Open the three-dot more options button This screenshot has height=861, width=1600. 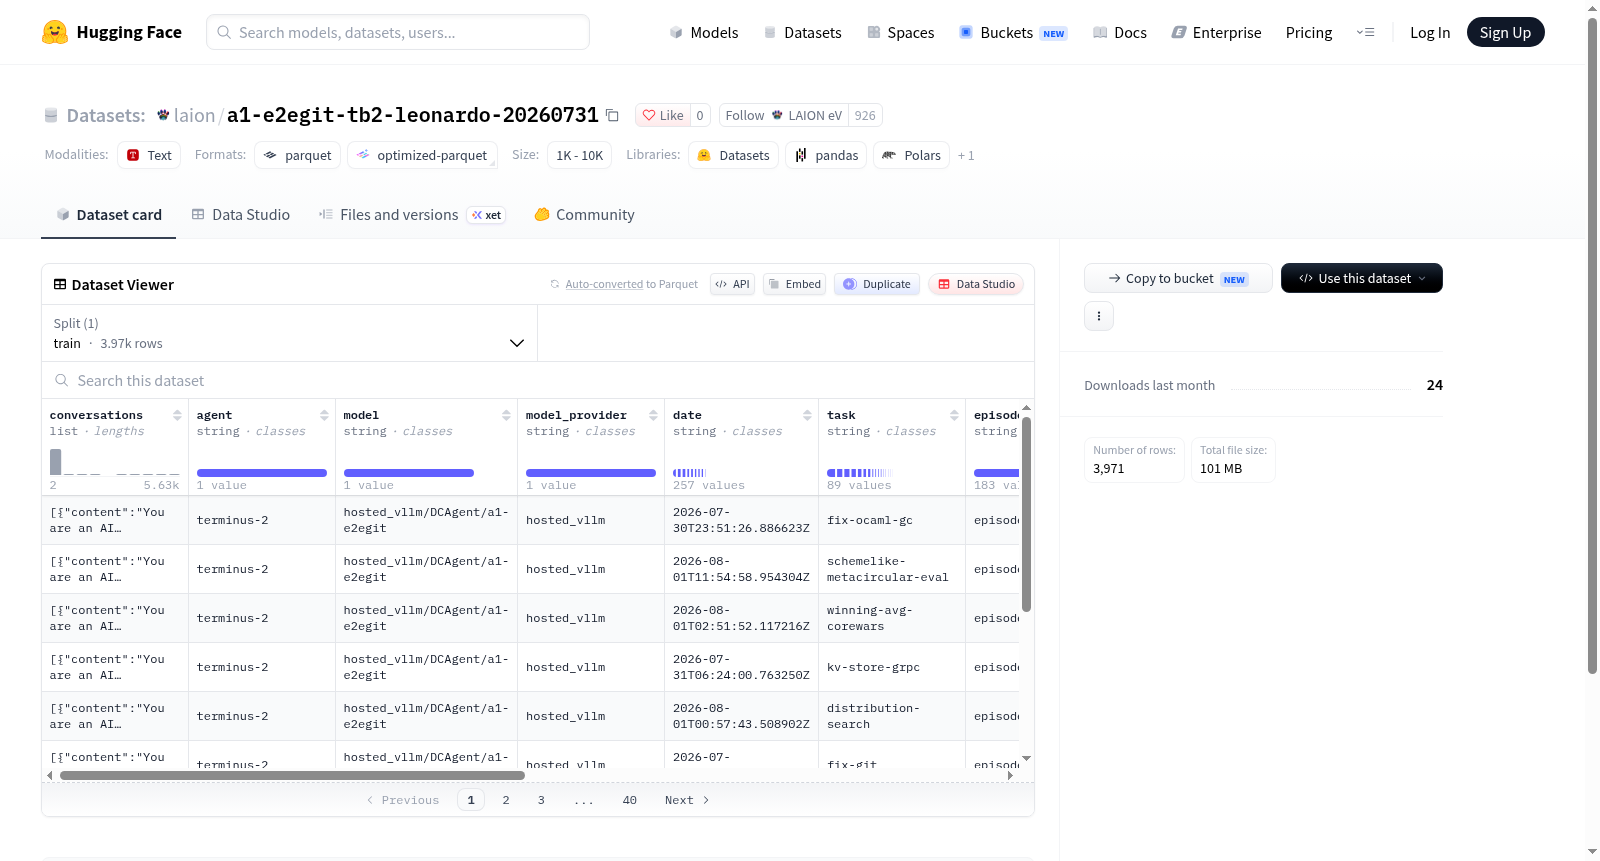pos(1099,316)
